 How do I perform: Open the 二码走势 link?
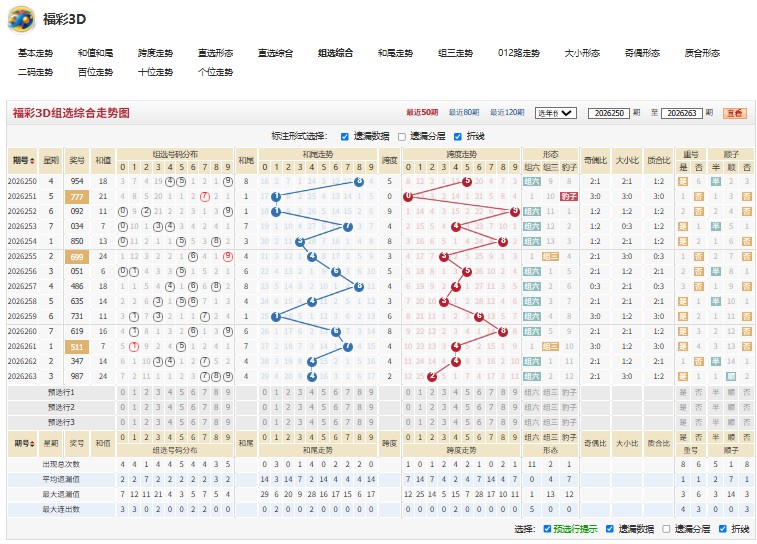pyautogui.click(x=35, y=72)
